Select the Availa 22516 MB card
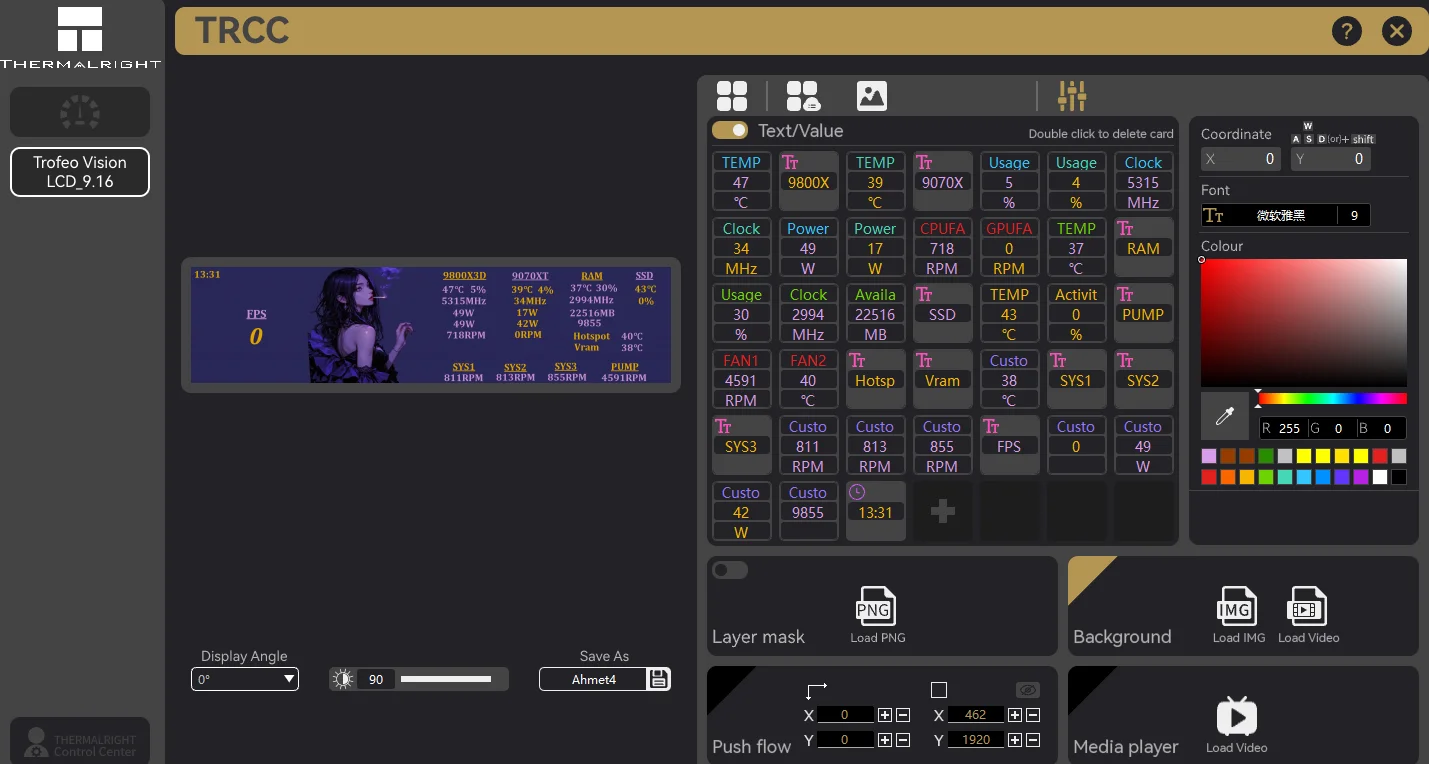 (875, 313)
